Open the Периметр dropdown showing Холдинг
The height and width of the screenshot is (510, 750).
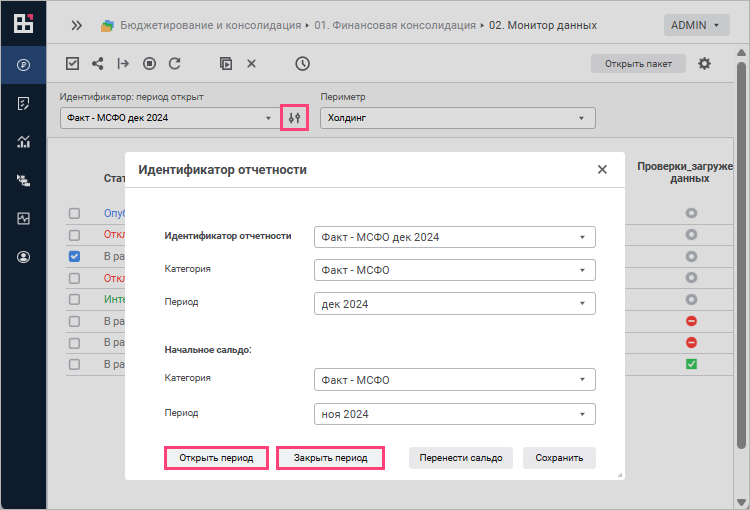click(457, 119)
